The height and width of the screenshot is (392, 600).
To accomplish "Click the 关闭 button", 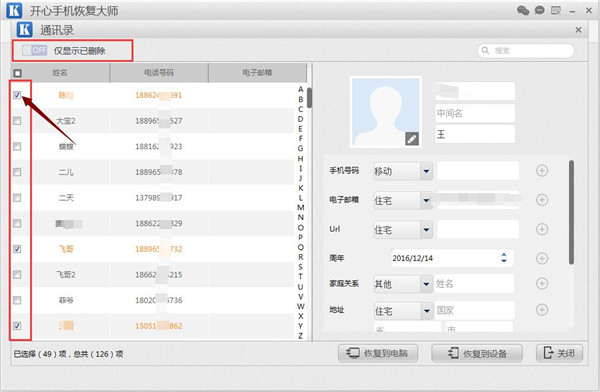I will click(x=559, y=353).
